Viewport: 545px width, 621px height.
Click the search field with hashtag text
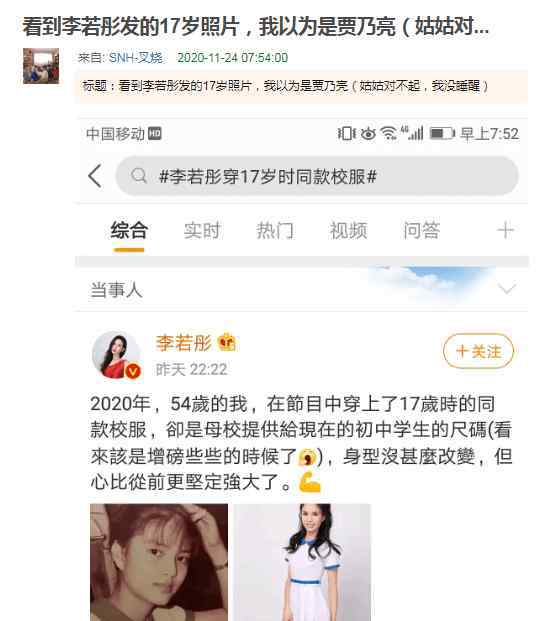click(x=317, y=176)
